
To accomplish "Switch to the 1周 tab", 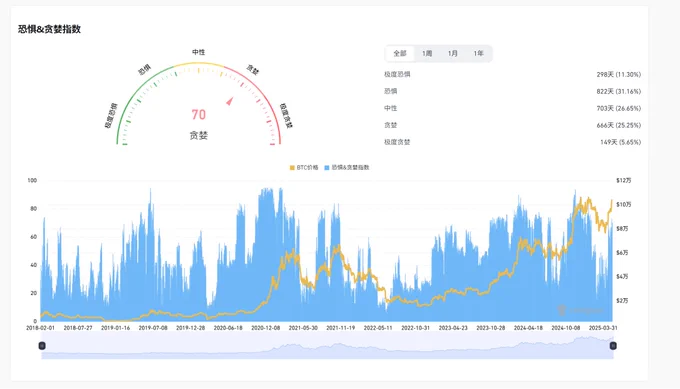I will [x=427, y=53].
